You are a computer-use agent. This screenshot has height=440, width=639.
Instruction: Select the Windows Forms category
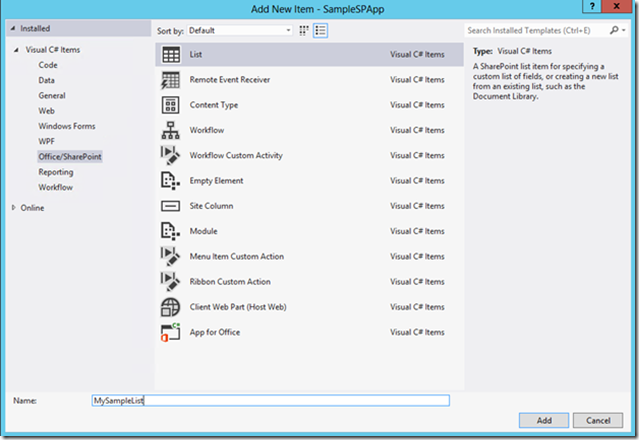[67, 126]
